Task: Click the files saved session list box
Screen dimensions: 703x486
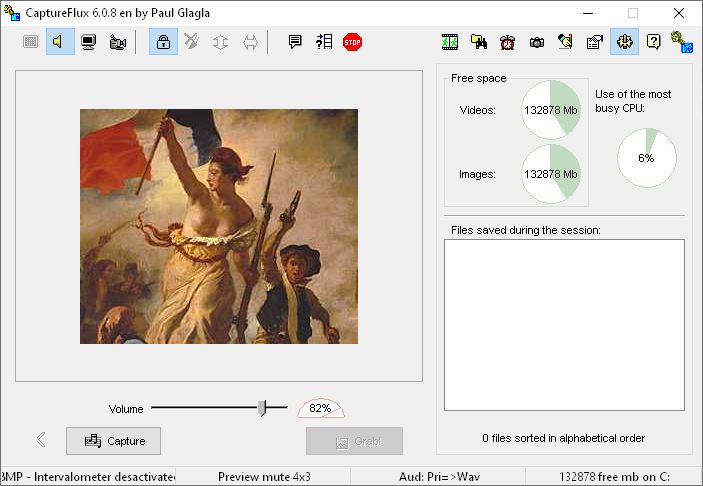Action: [564, 325]
